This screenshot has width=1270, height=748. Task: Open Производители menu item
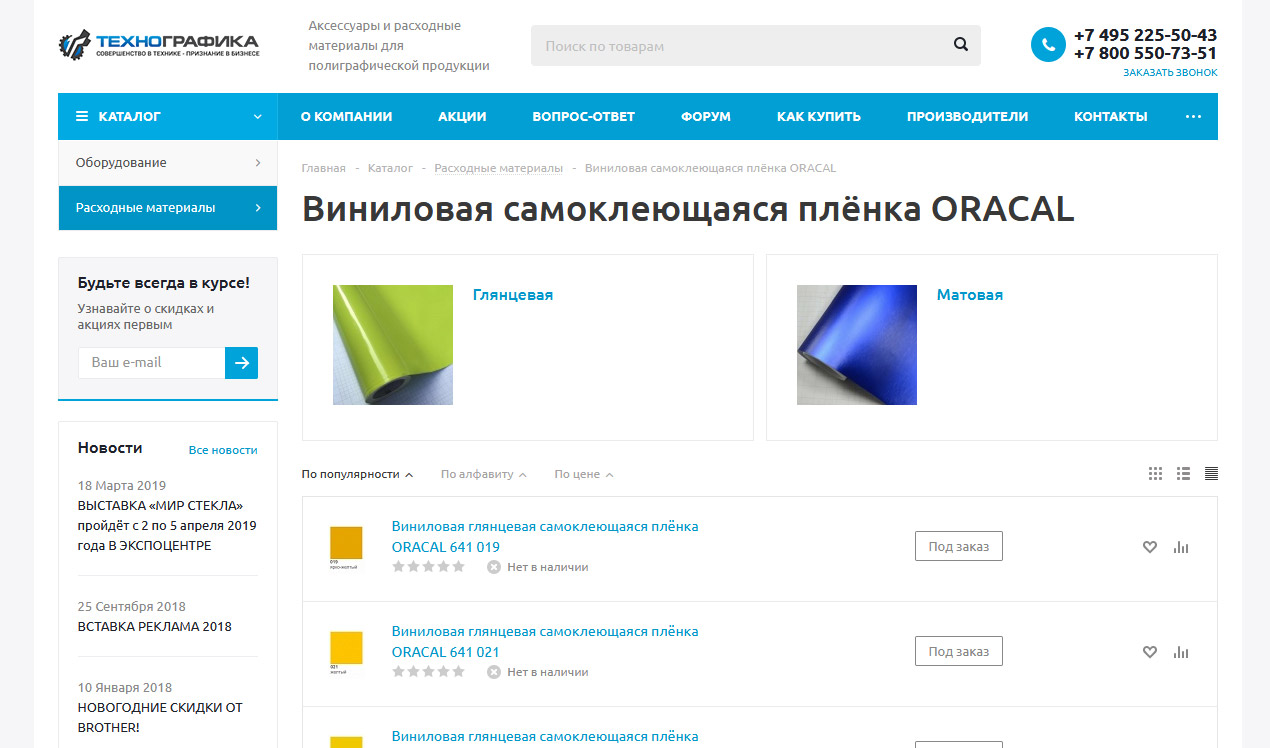967,117
